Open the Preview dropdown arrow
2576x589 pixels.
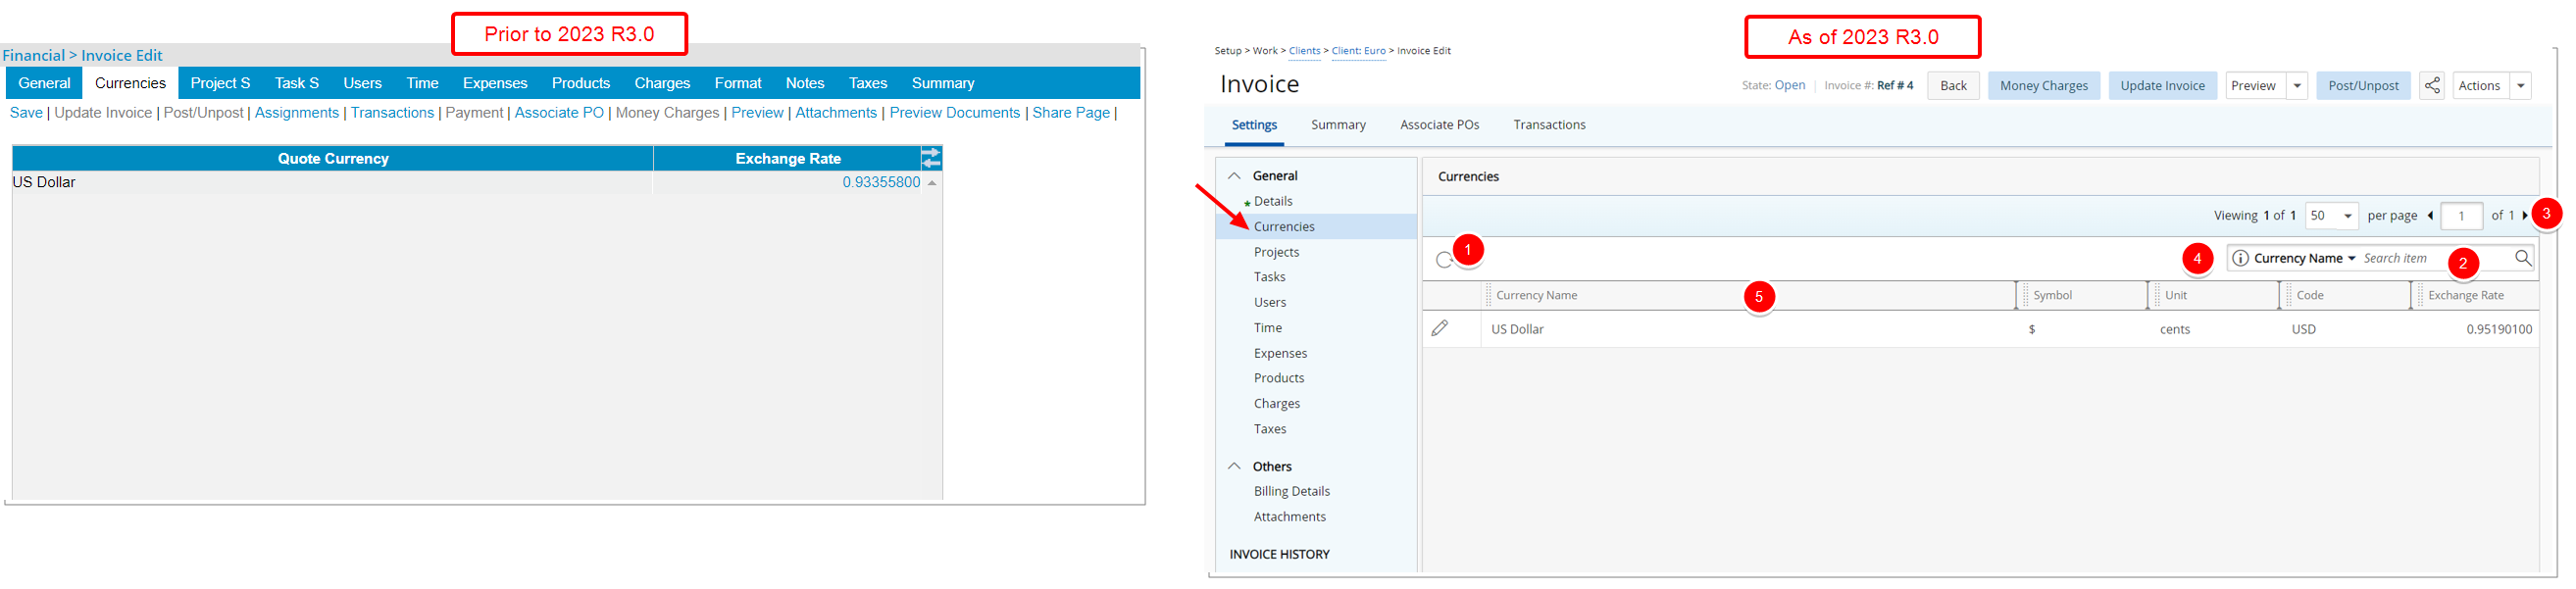(2297, 86)
